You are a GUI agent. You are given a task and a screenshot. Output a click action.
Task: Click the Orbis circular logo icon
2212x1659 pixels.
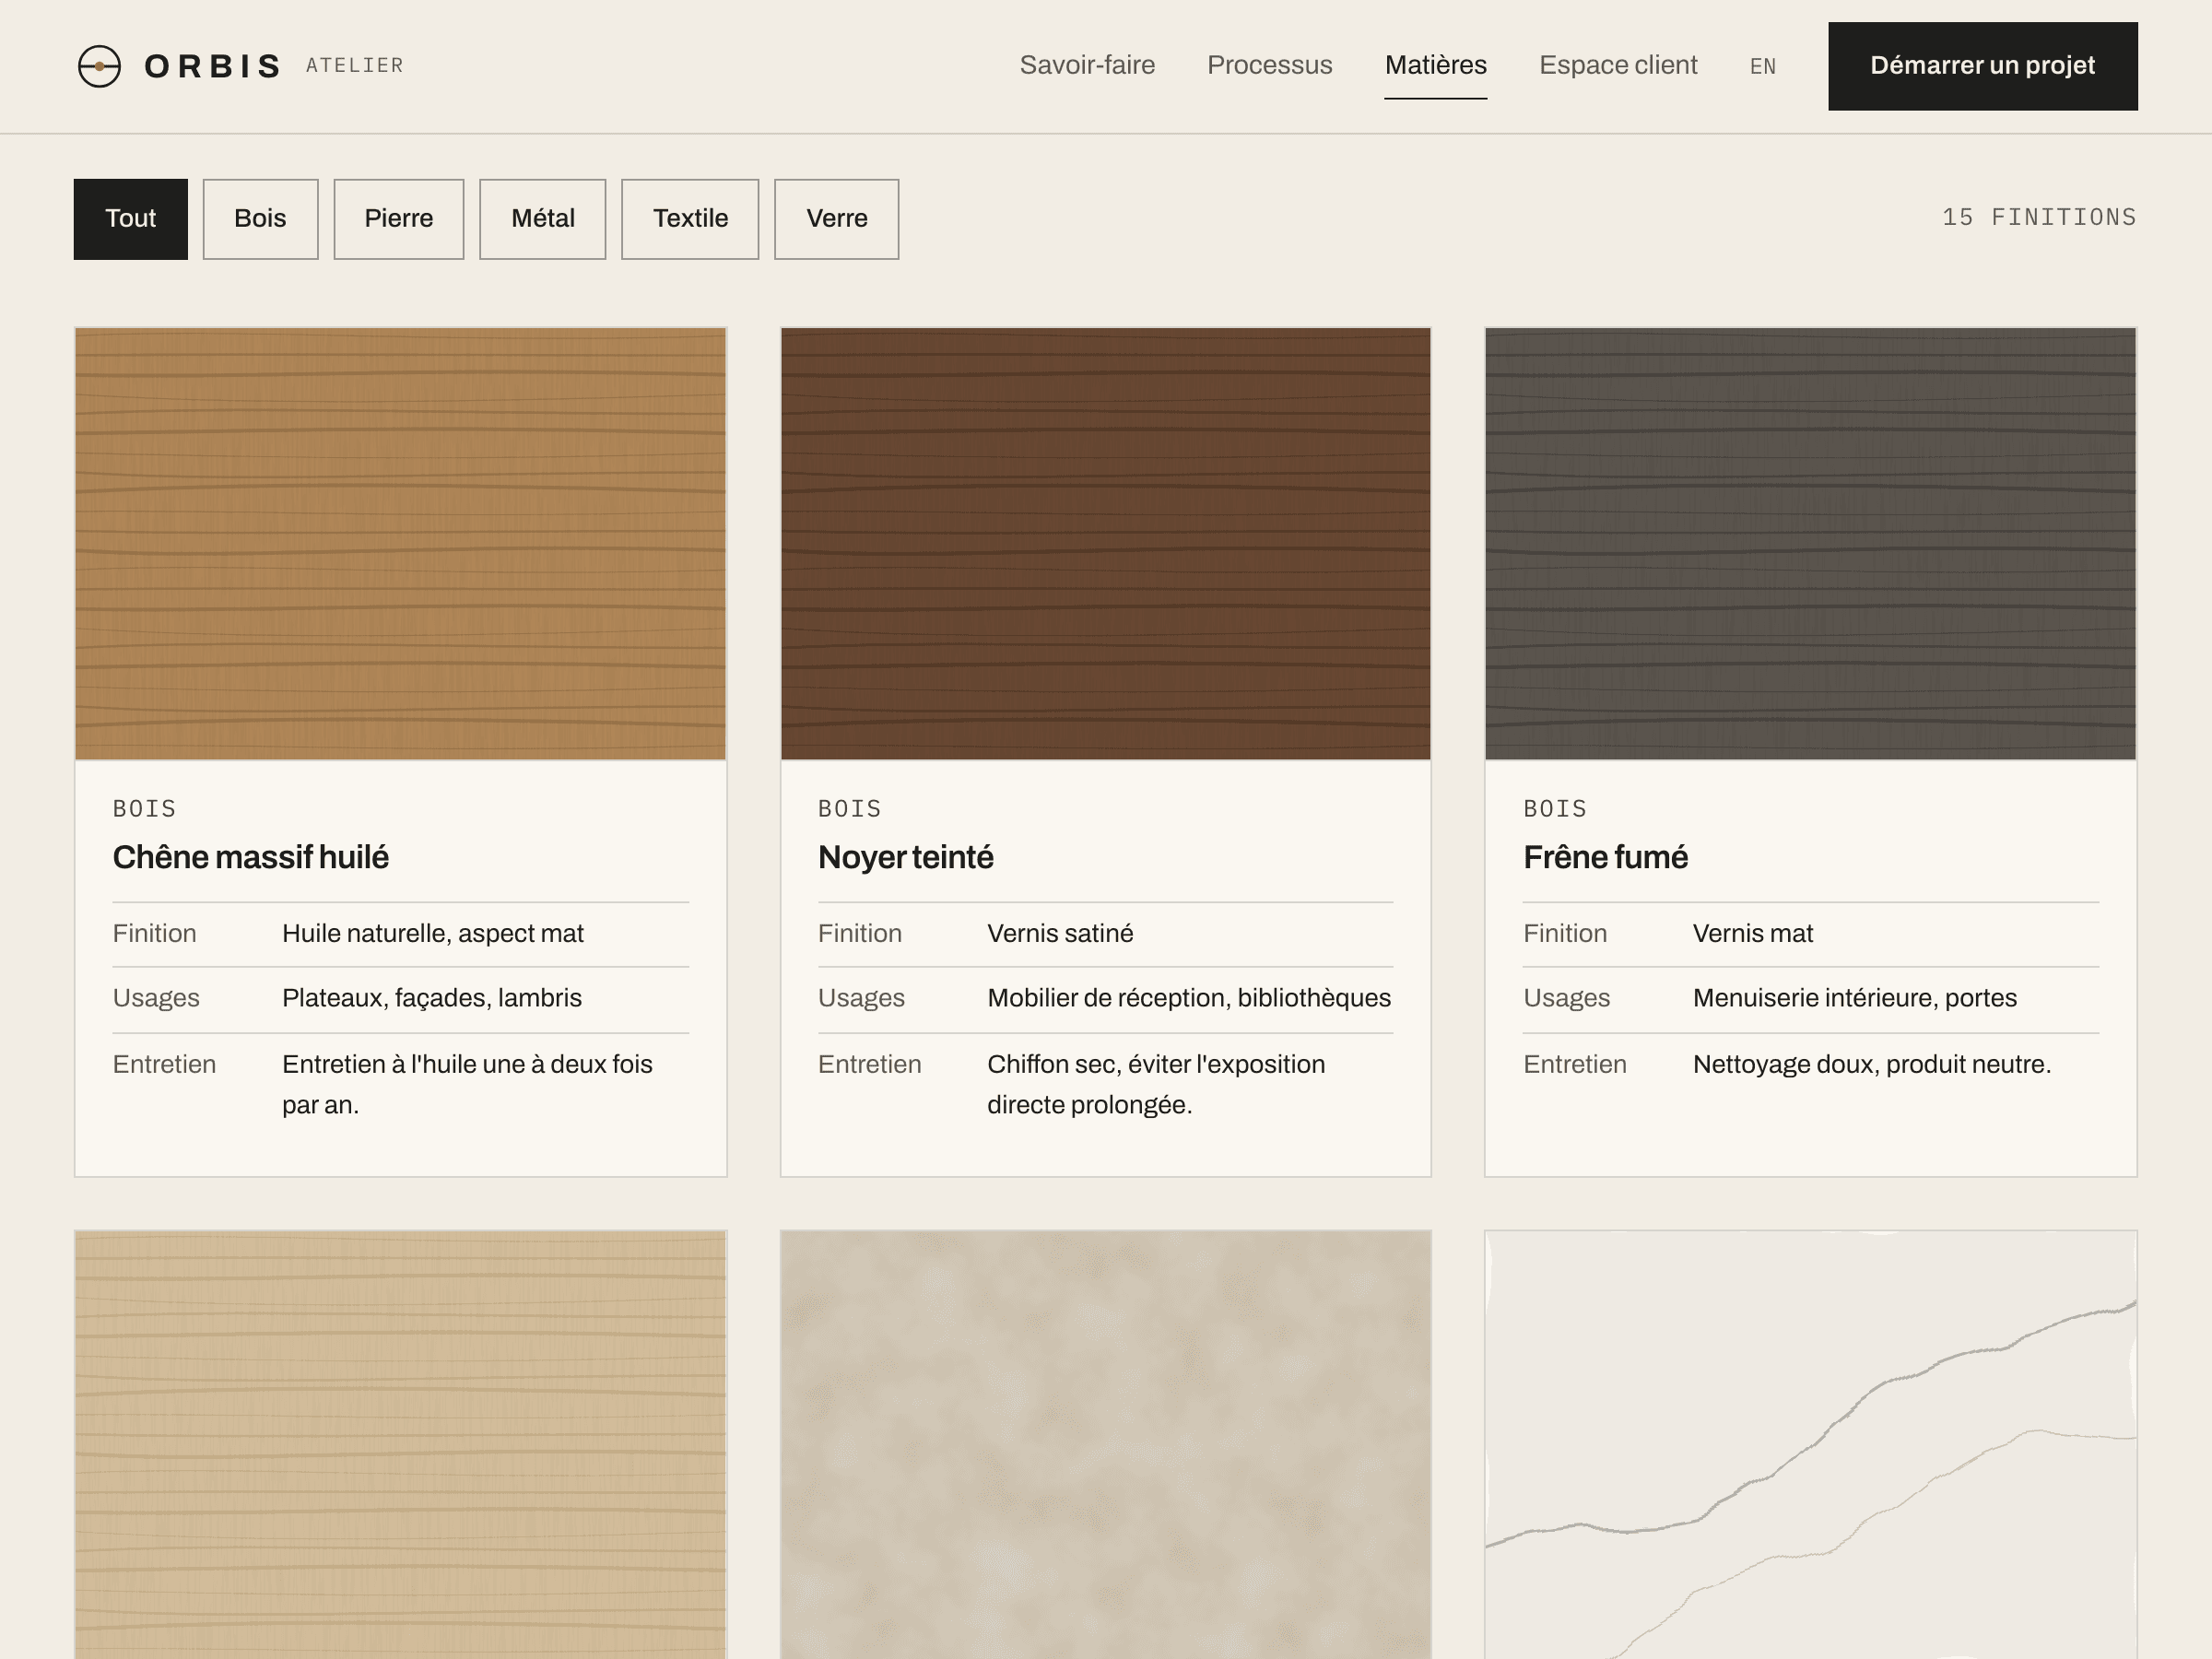coord(99,66)
